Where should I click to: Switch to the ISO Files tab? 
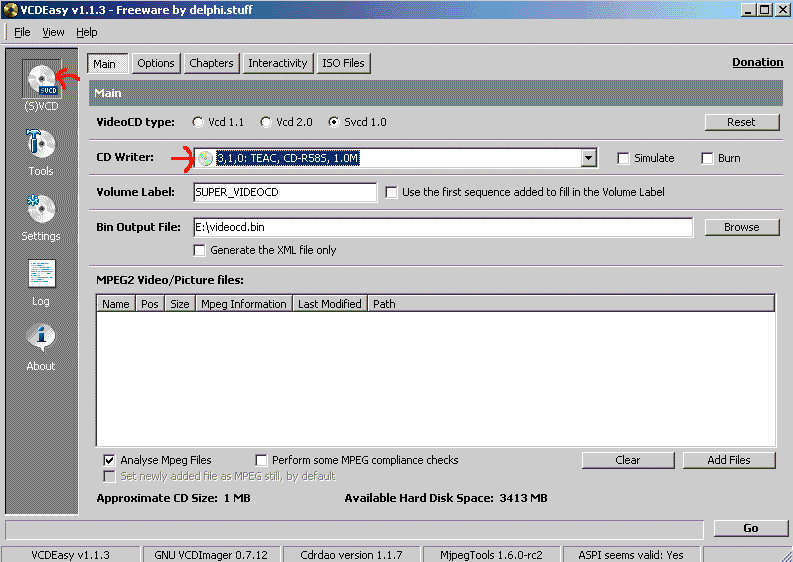[x=343, y=63]
